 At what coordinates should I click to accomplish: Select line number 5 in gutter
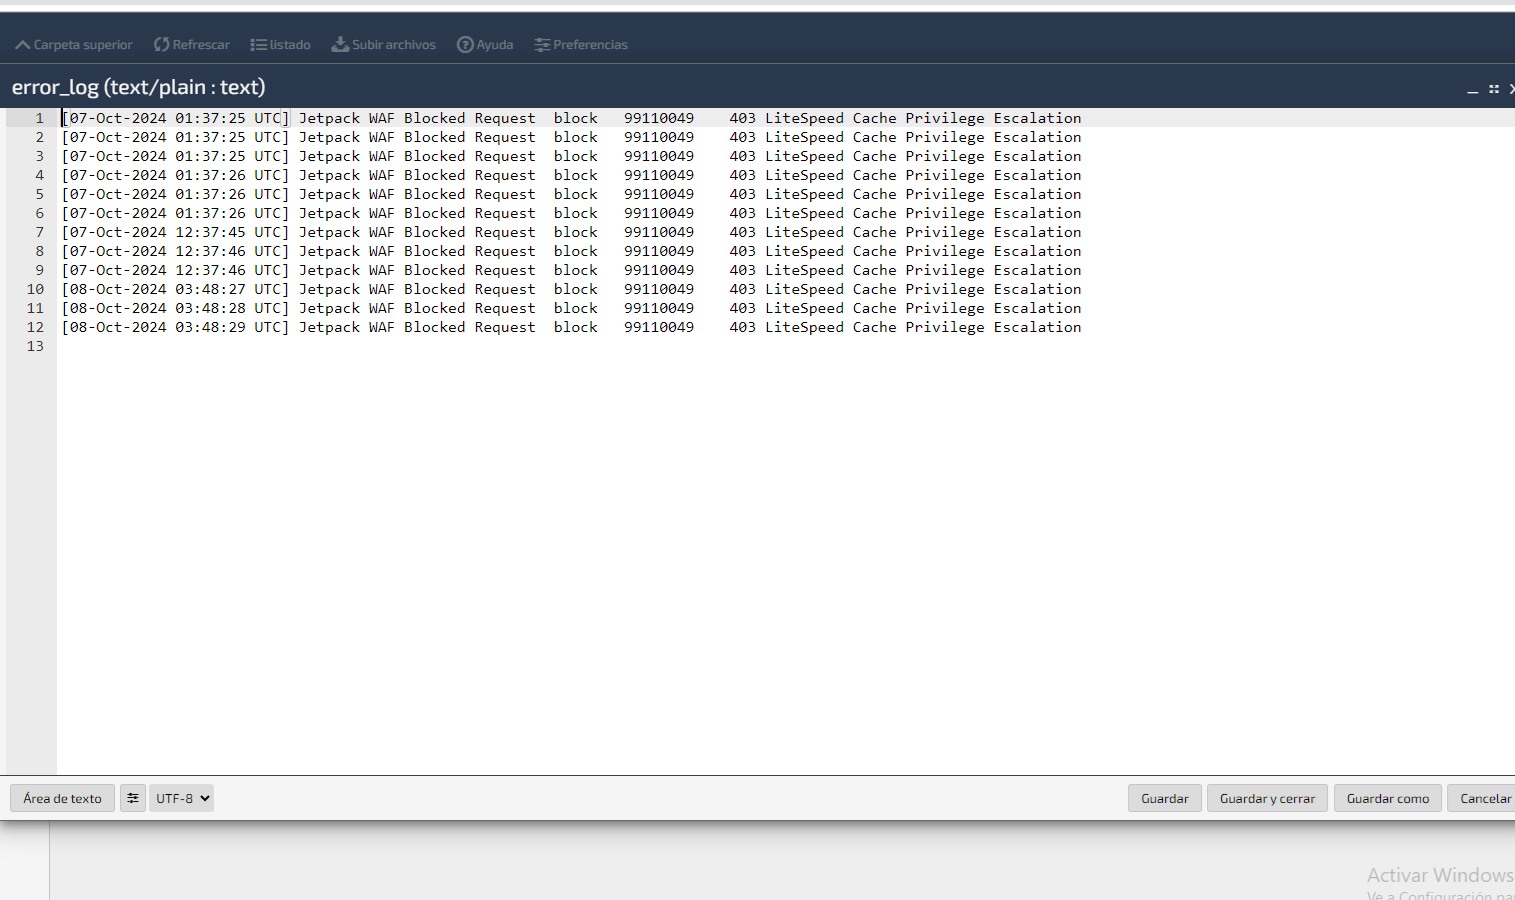(x=40, y=194)
